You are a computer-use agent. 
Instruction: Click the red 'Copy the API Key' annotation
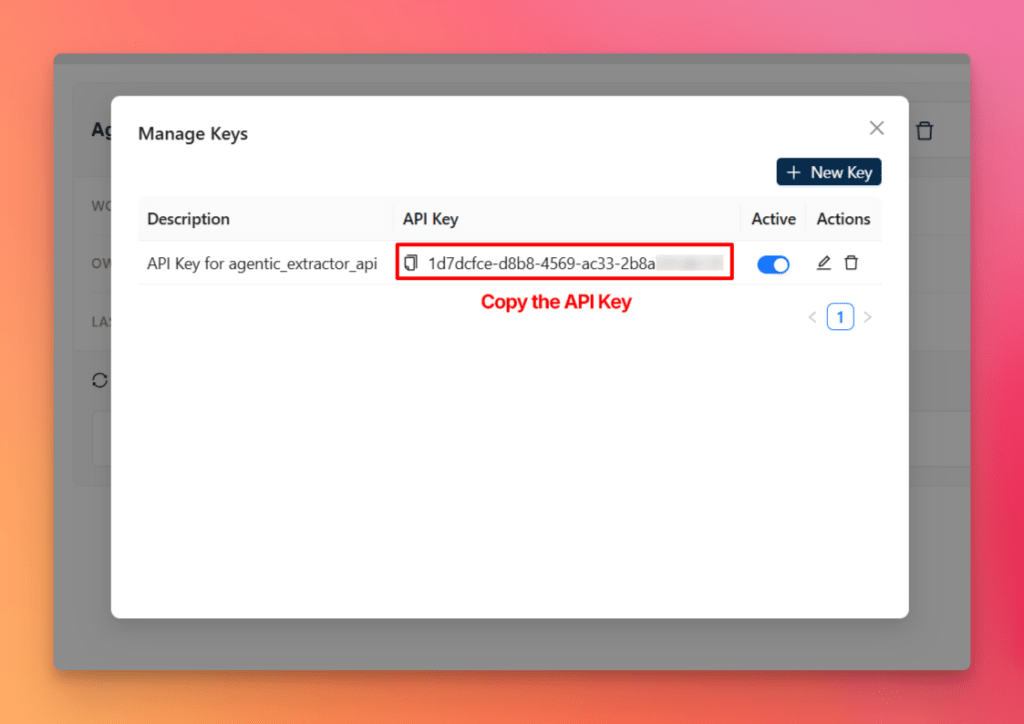pos(556,302)
